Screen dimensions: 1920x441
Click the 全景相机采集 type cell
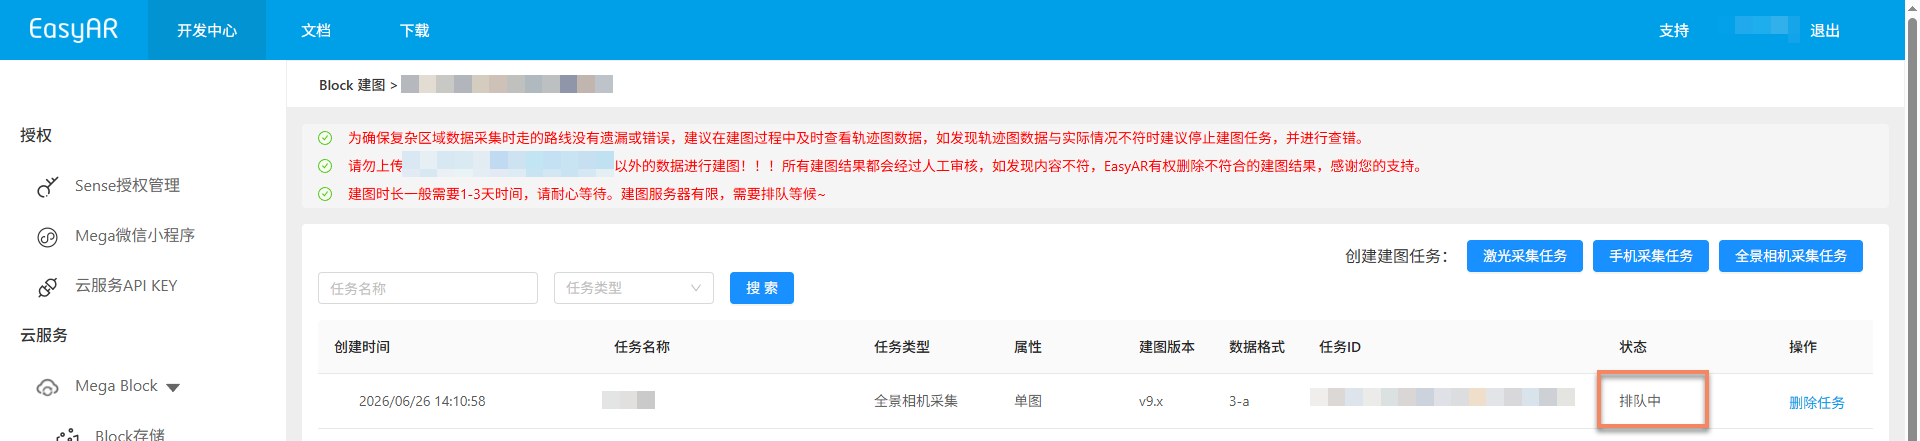(x=916, y=401)
